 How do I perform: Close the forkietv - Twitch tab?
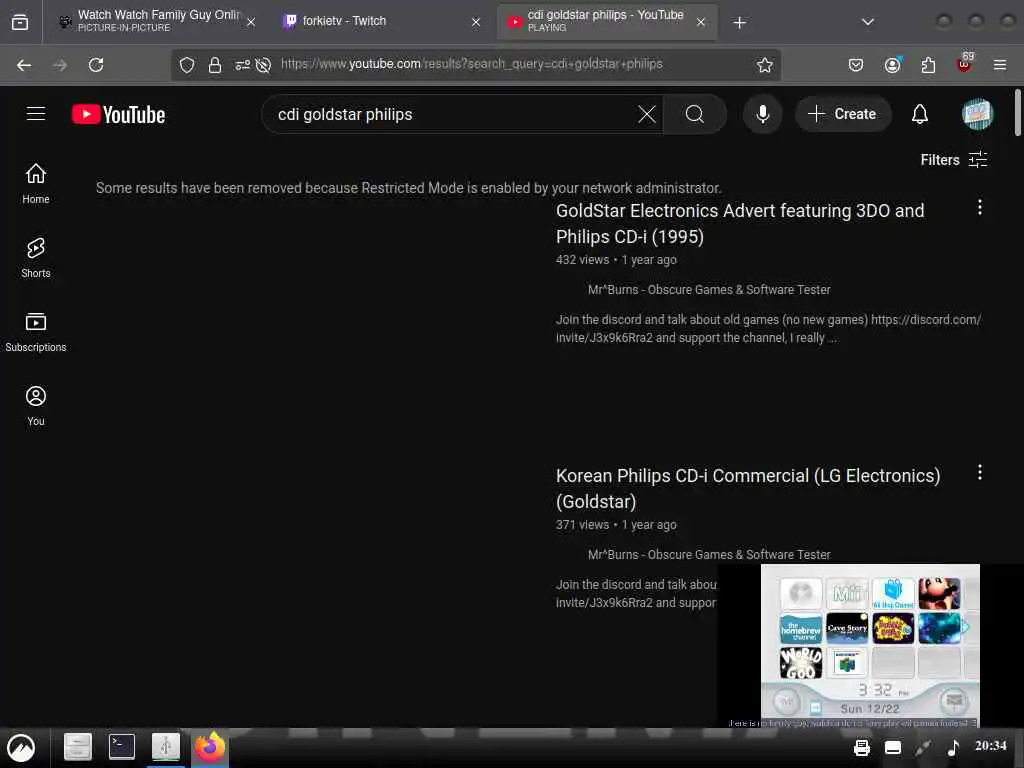[476, 22]
